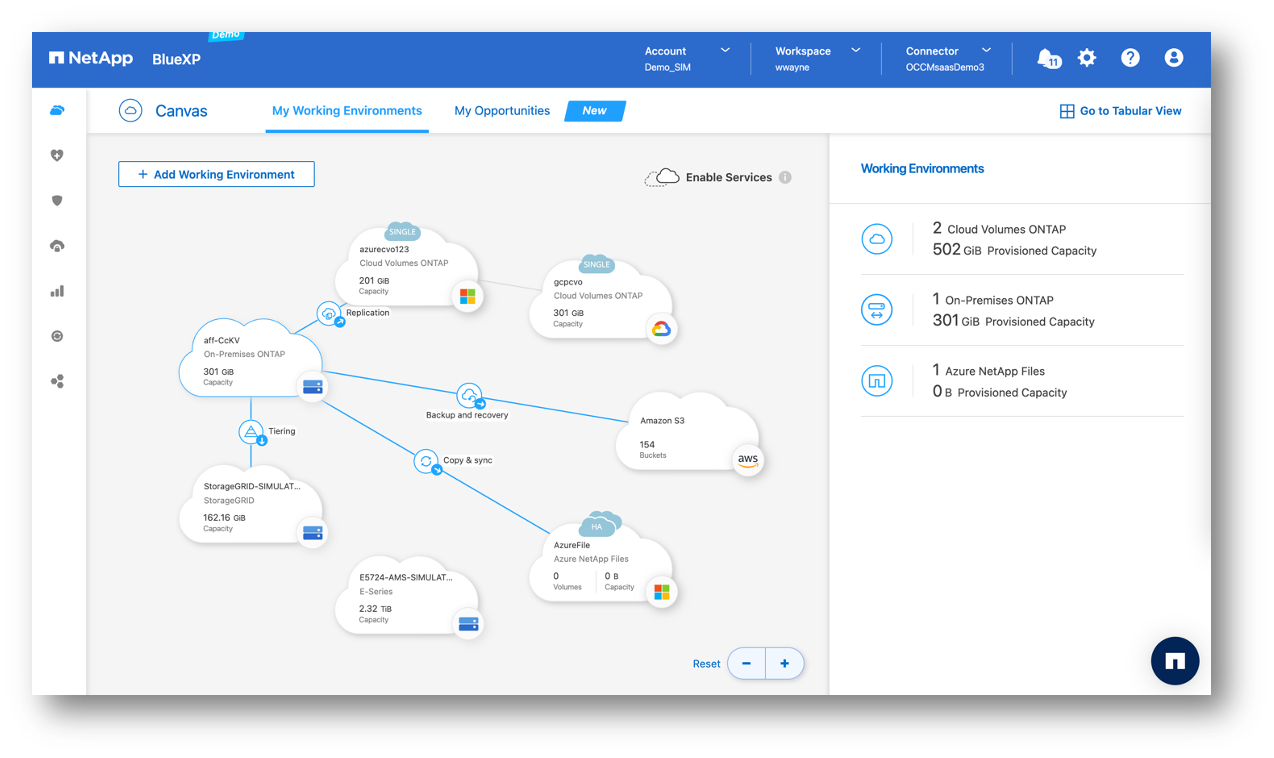This screenshot has width=1274, height=758.
Task: Click 1 Azure NetApp Files text
Action: [988, 370]
